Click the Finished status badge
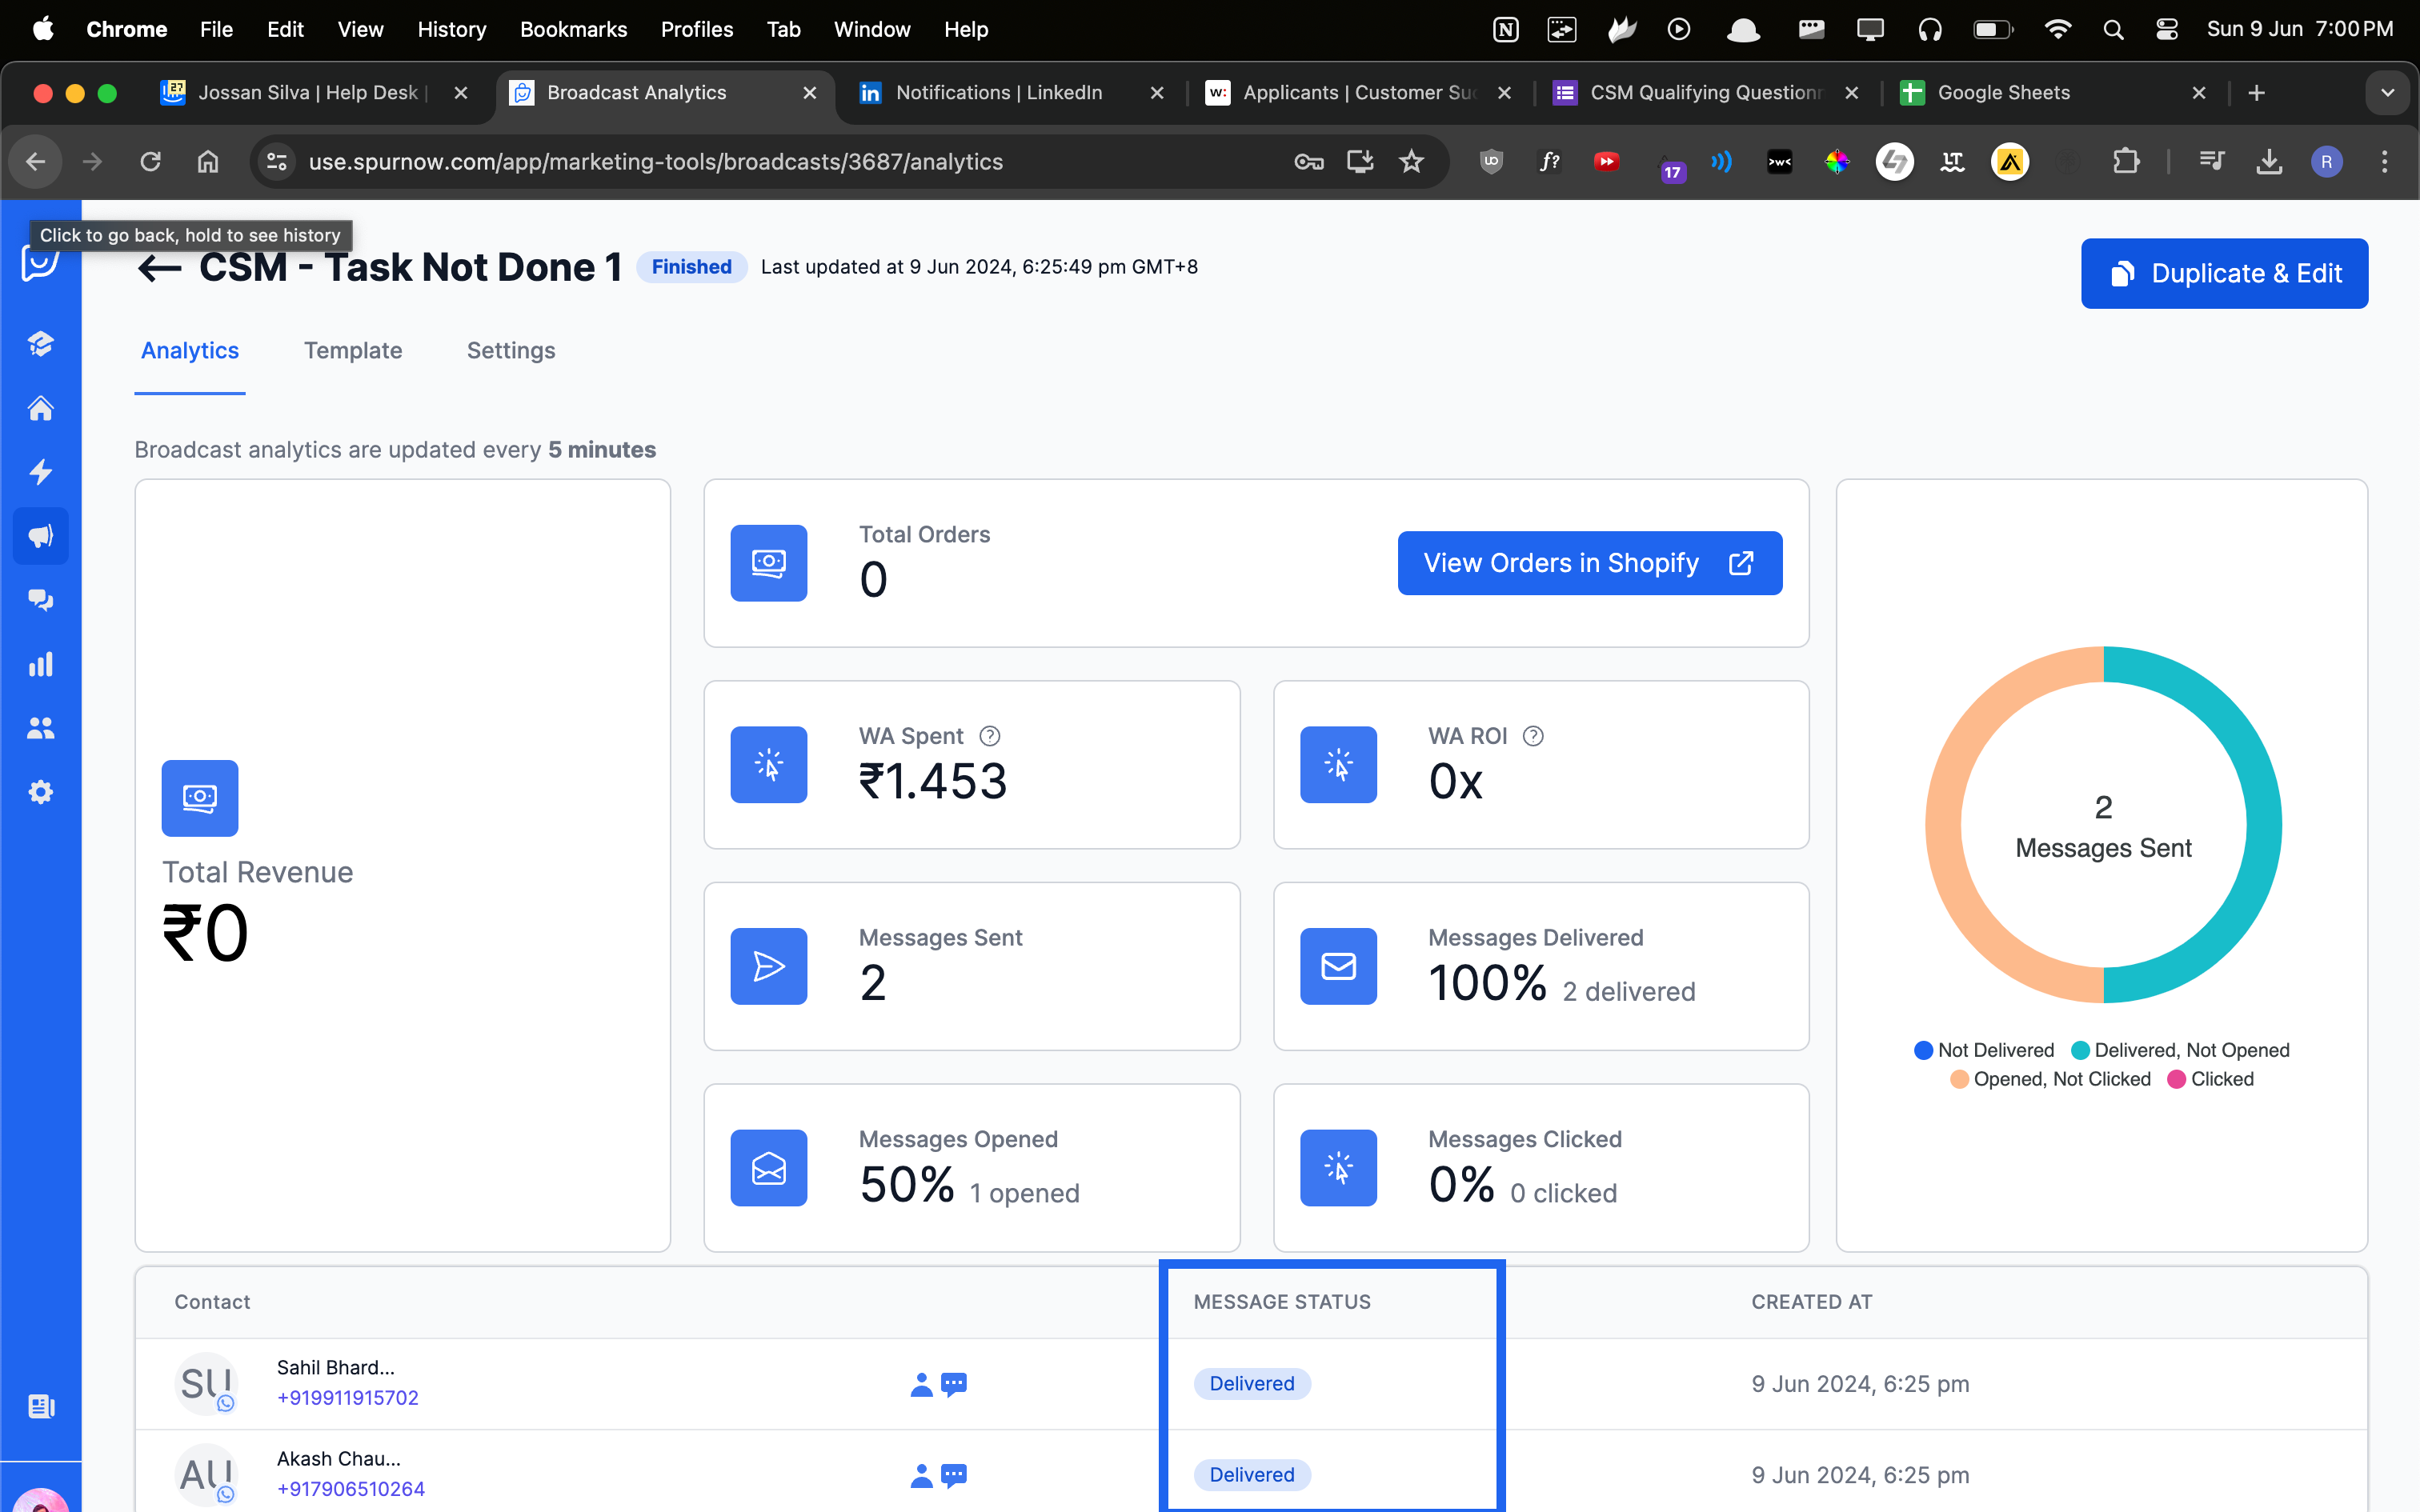This screenshot has height=1512, width=2420. [x=691, y=267]
